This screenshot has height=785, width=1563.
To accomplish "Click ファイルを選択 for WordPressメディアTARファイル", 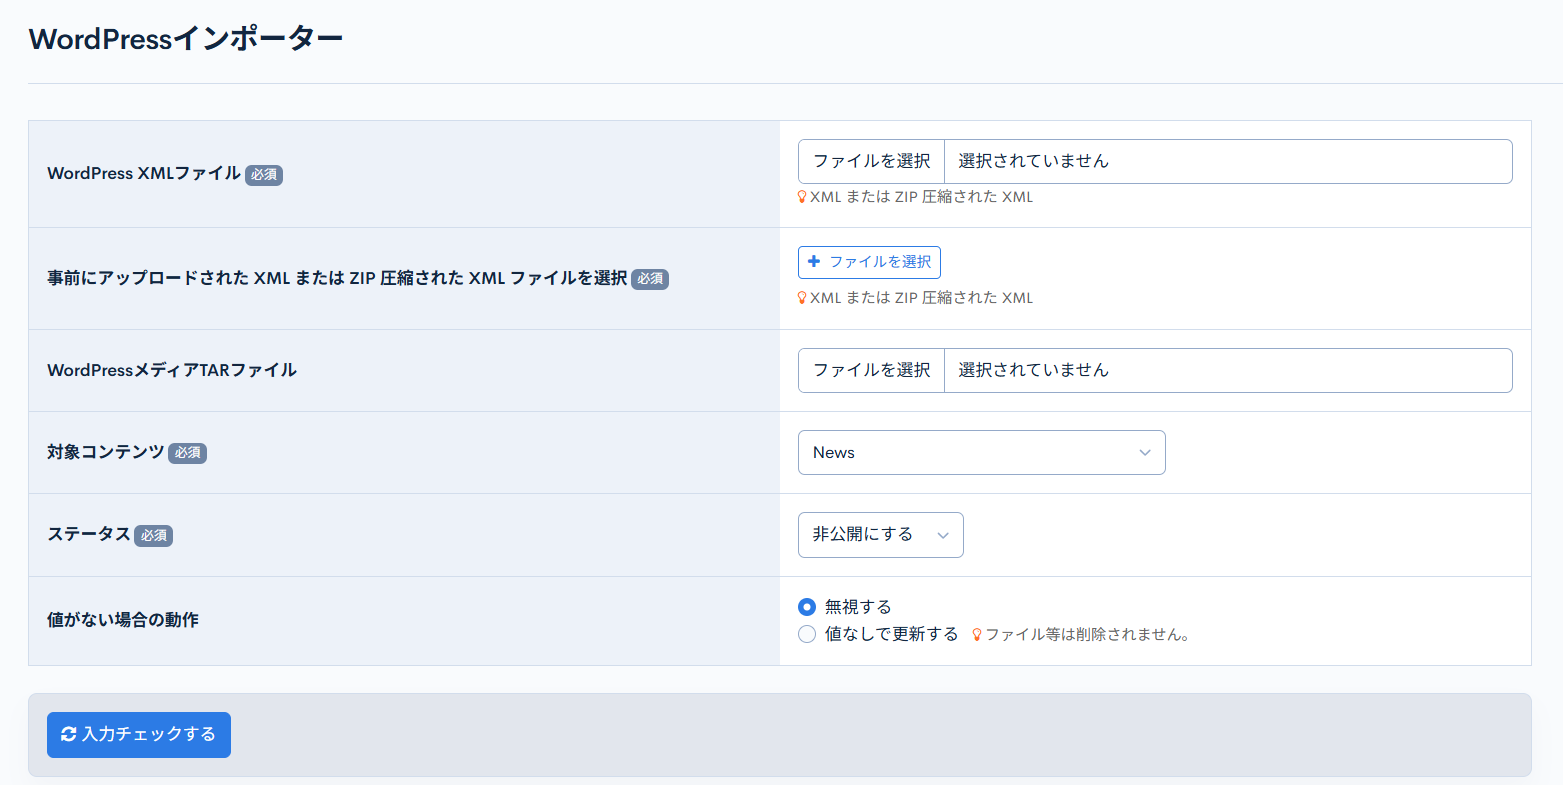I will [x=869, y=370].
